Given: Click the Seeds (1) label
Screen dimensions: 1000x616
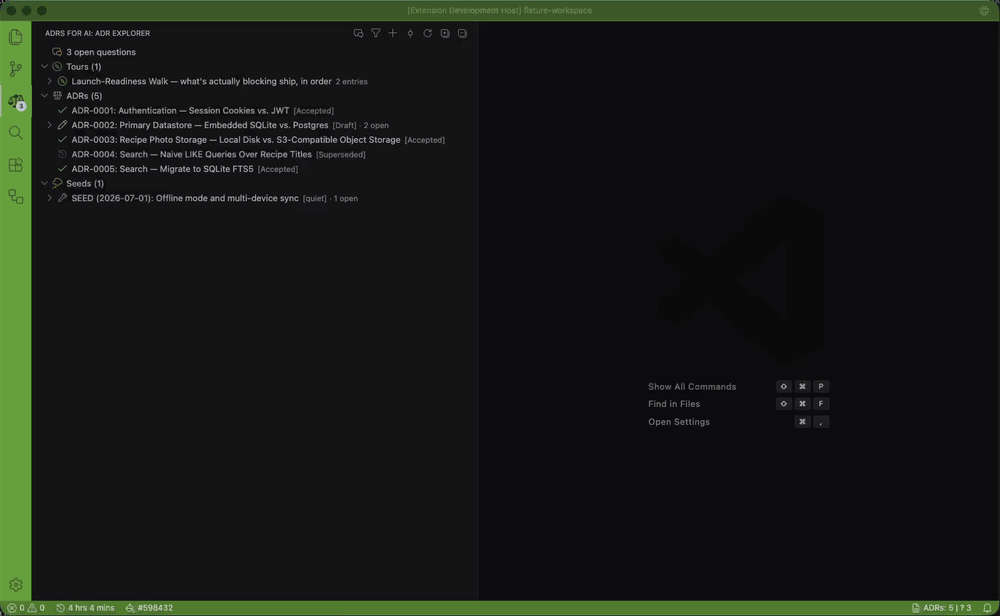Looking at the screenshot, I should (85, 183).
